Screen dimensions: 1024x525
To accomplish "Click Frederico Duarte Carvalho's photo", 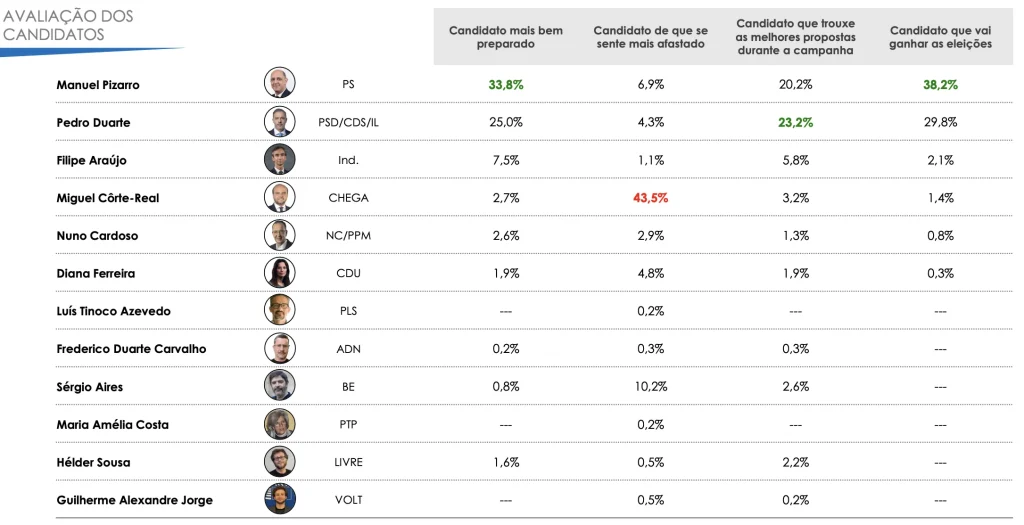I will coord(280,349).
